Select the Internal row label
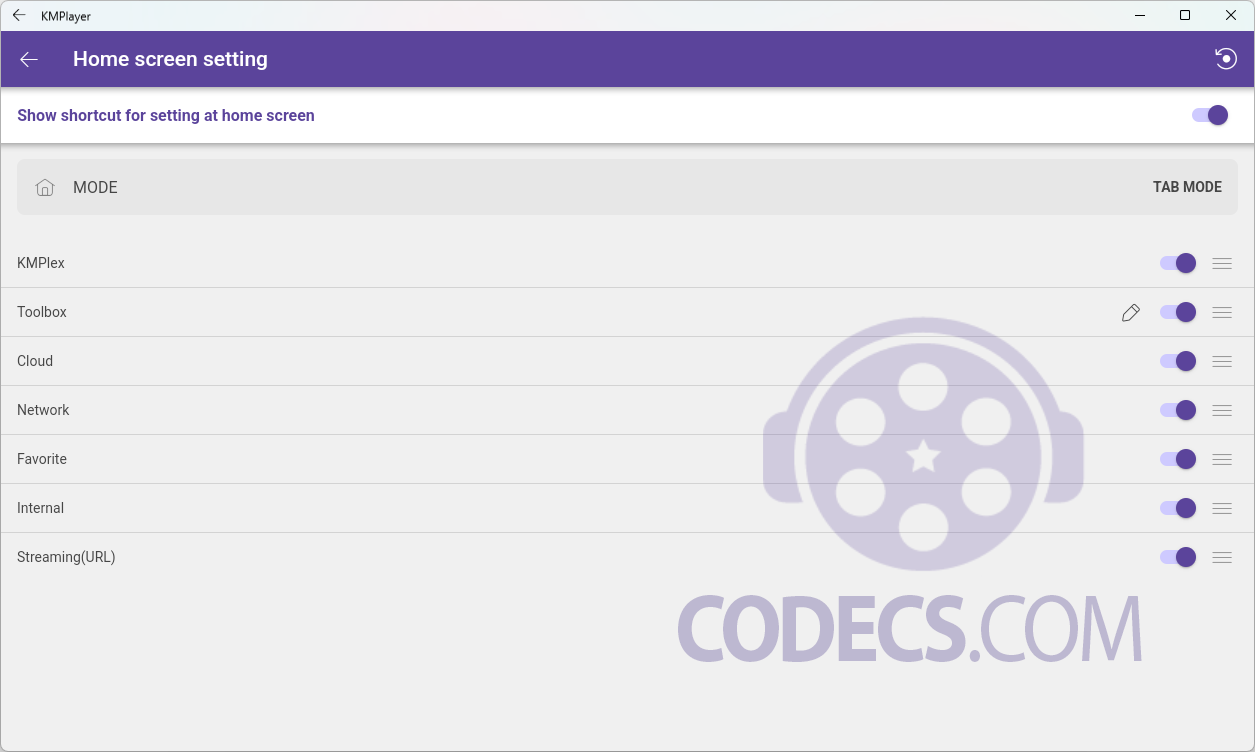The width and height of the screenshot is (1255, 752). (x=40, y=508)
